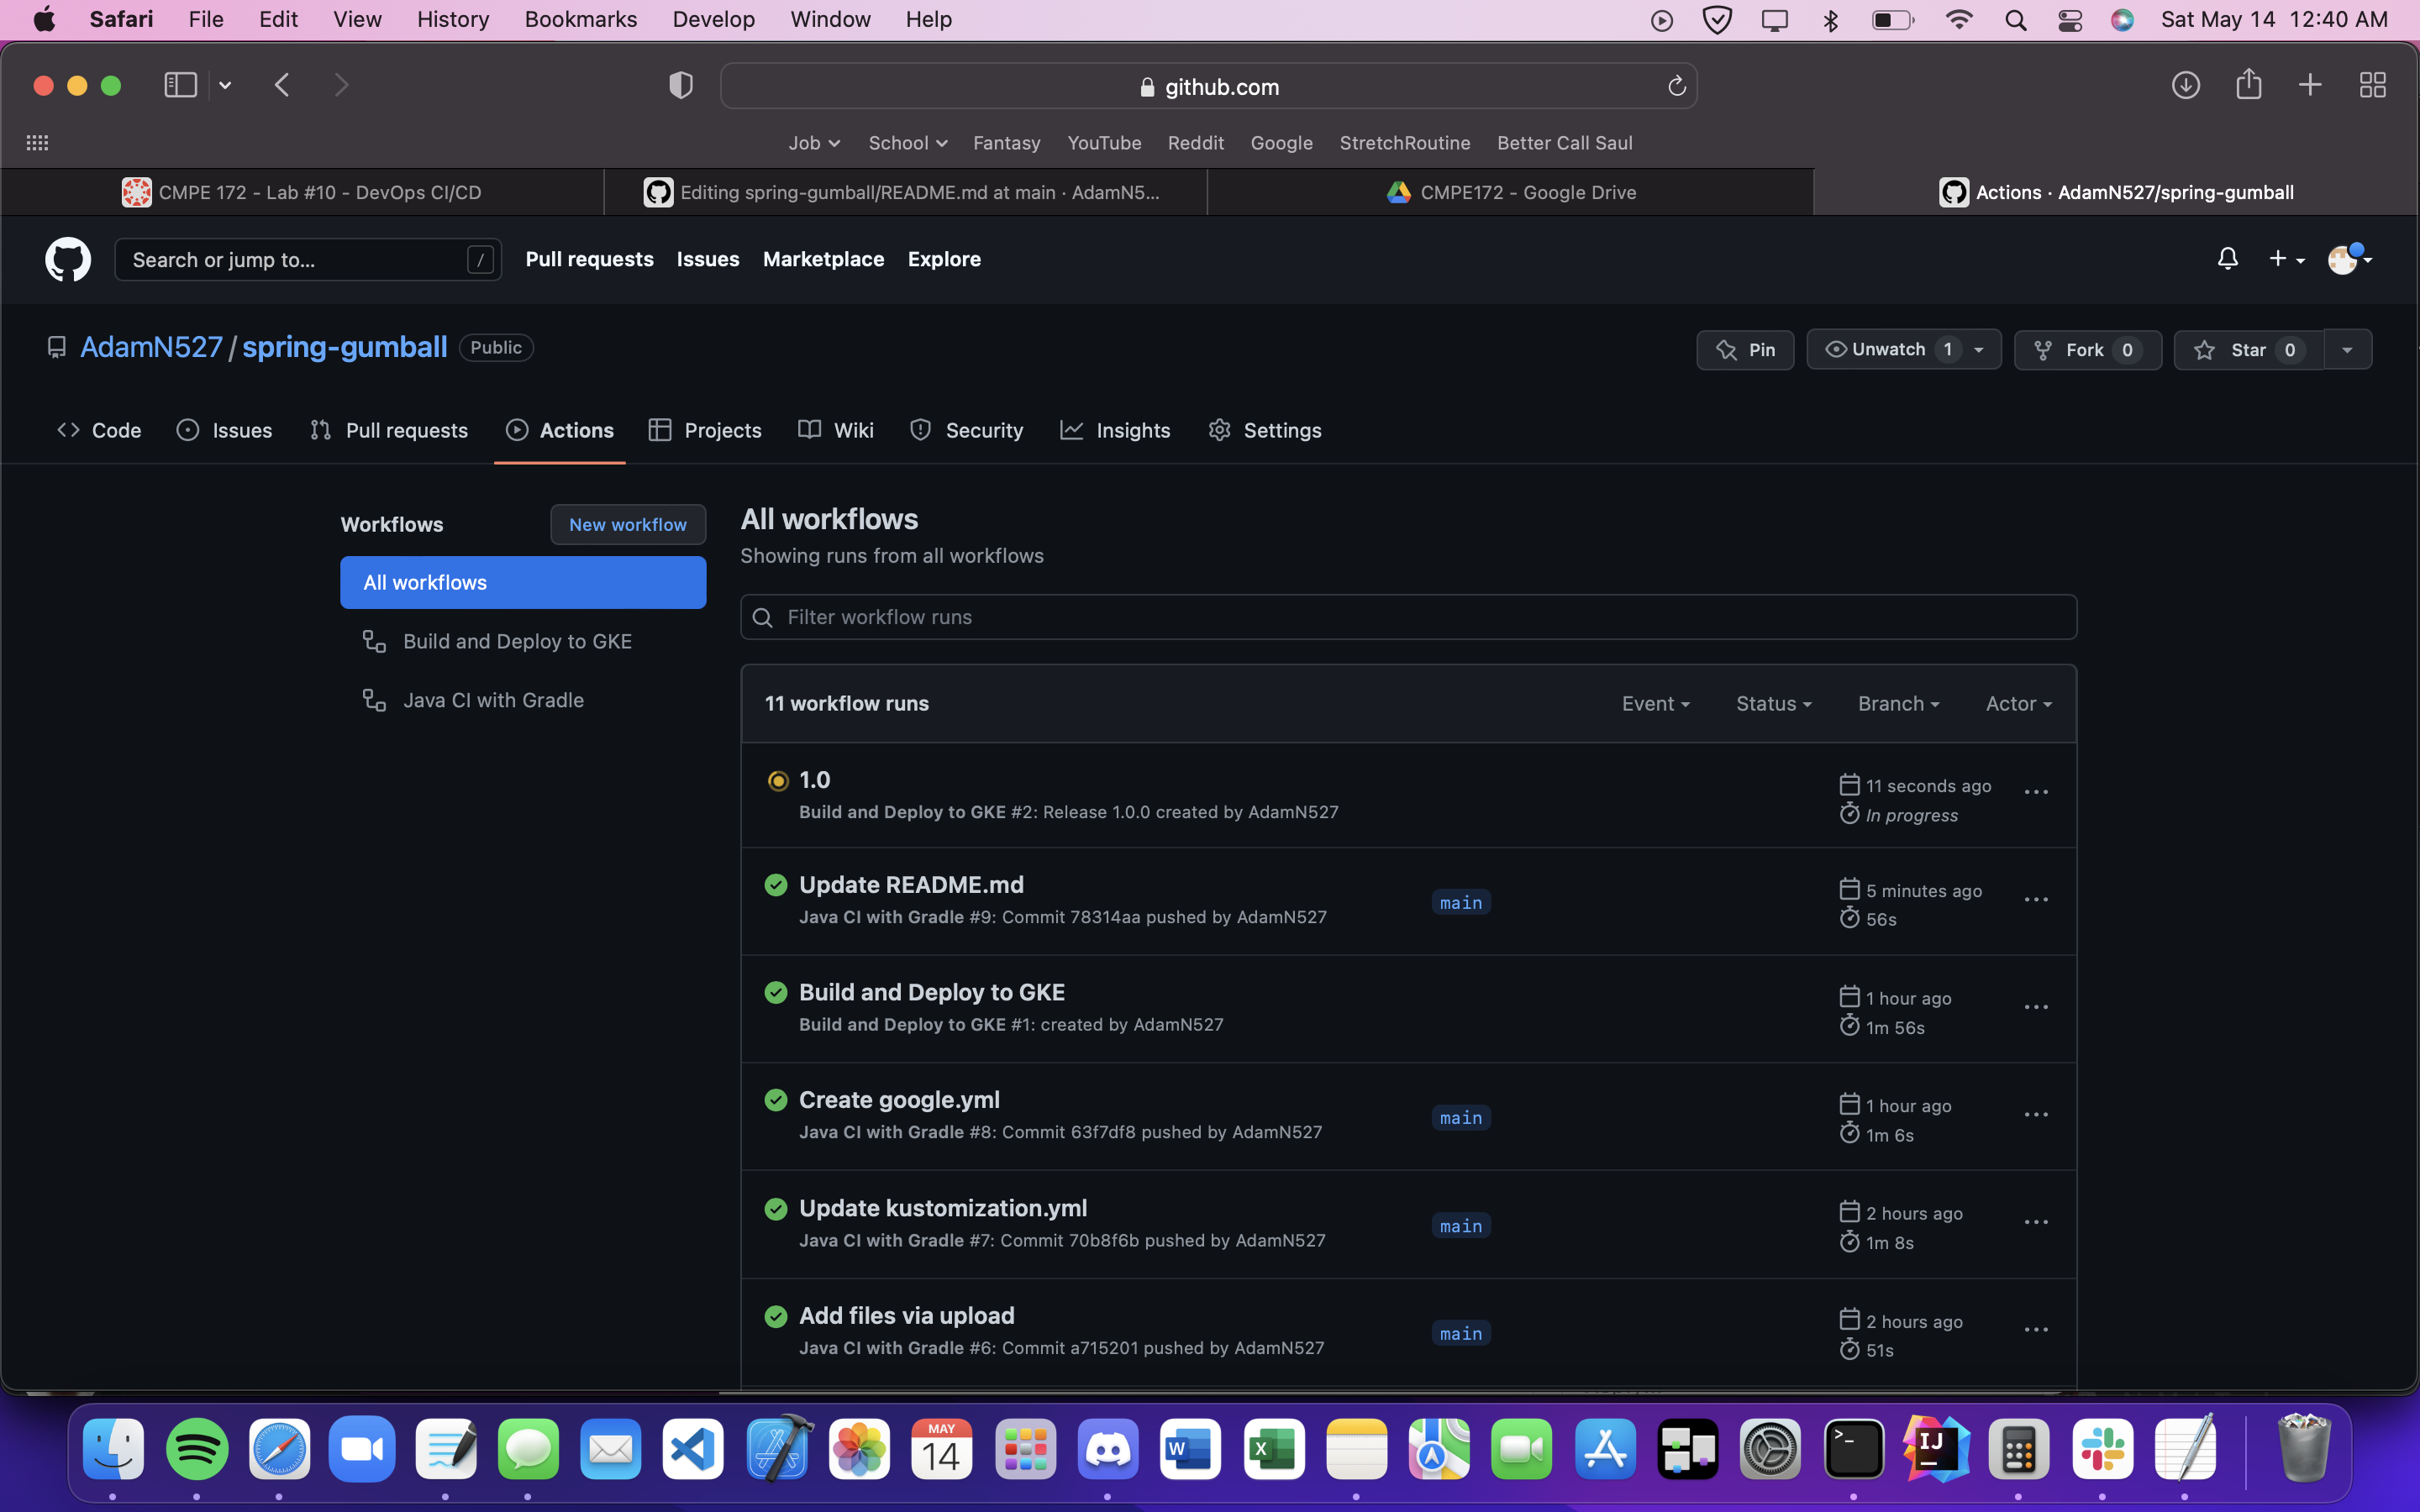
Task: Show Safari's downloads icon
Action: click(2185, 85)
